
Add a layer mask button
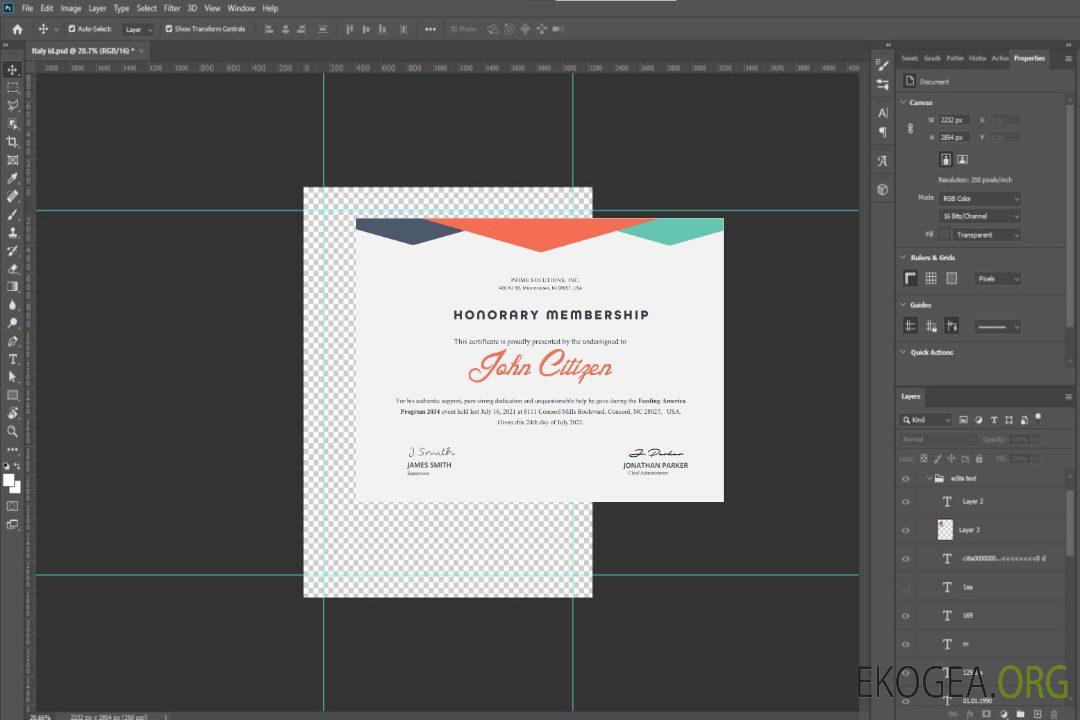(986, 714)
